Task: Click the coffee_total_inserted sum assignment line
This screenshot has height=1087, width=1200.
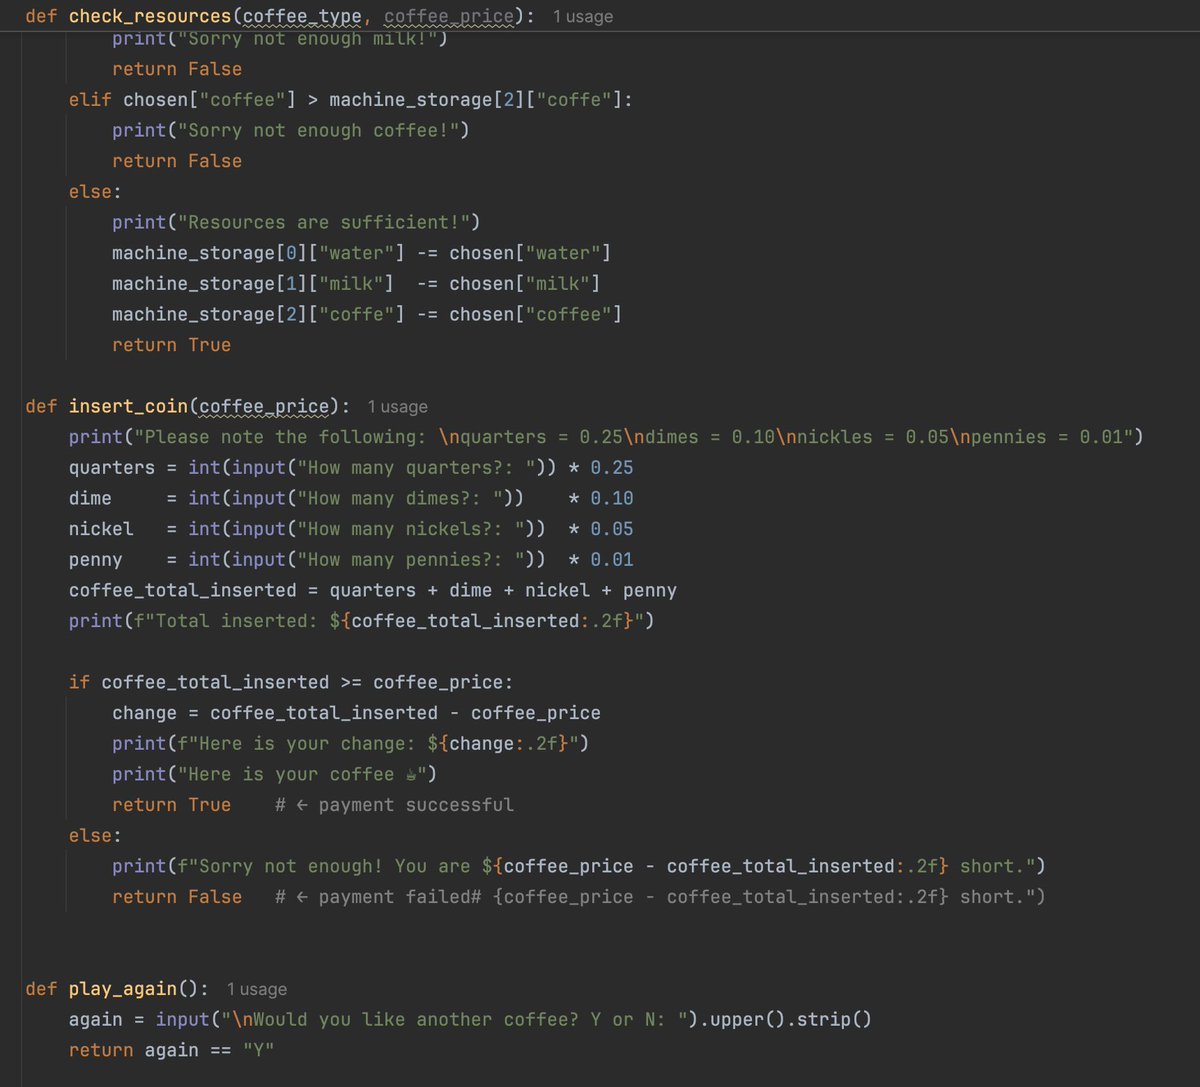Action: (x=373, y=590)
